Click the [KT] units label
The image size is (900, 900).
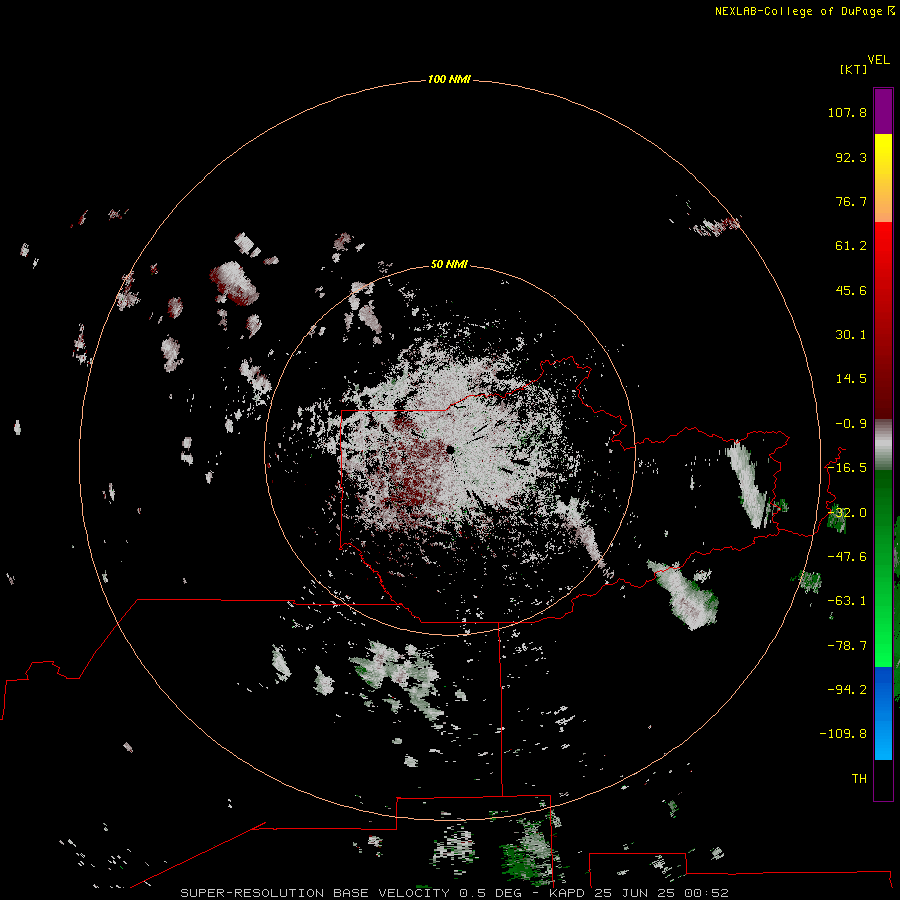854,69
